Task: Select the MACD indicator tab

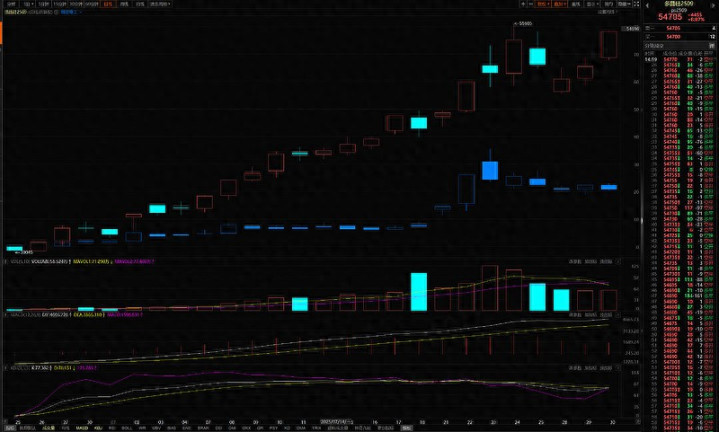Action: click(x=82, y=428)
